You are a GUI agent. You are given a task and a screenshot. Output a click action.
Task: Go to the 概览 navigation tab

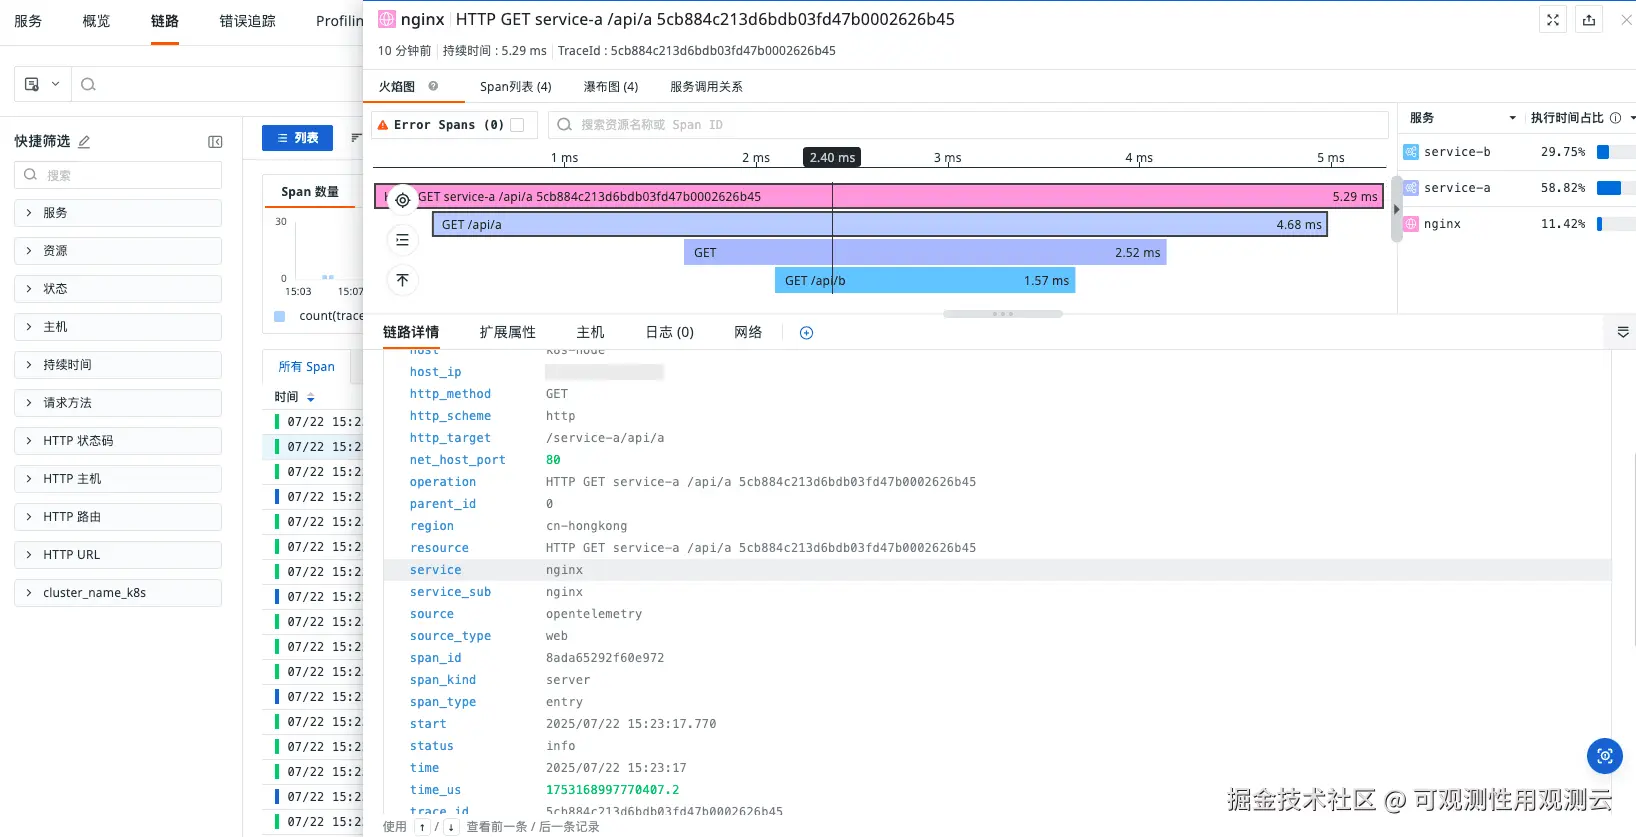point(96,21)
